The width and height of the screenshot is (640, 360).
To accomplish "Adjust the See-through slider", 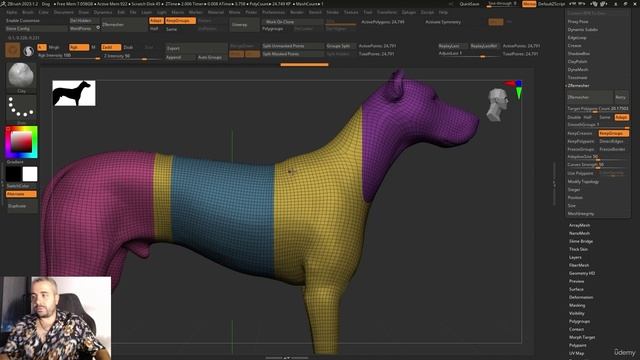I will coord(503,4).
